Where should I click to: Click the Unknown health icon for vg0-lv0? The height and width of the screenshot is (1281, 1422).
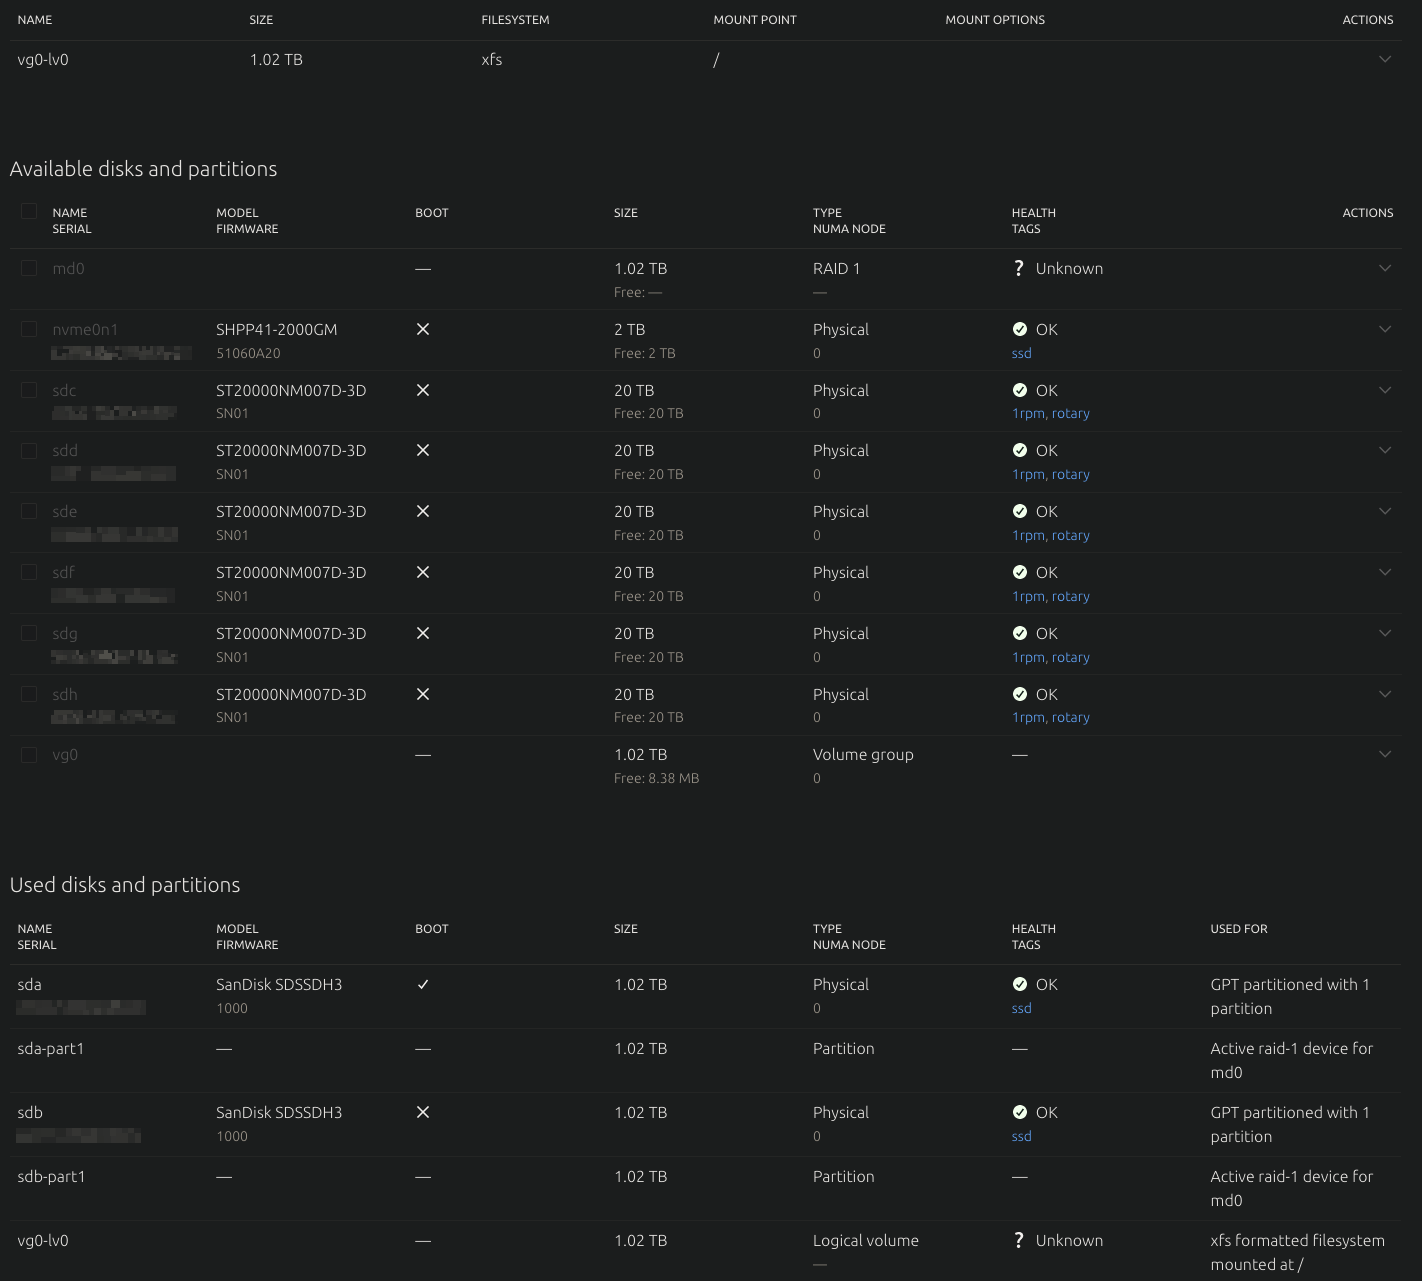click(1019, 1241)
